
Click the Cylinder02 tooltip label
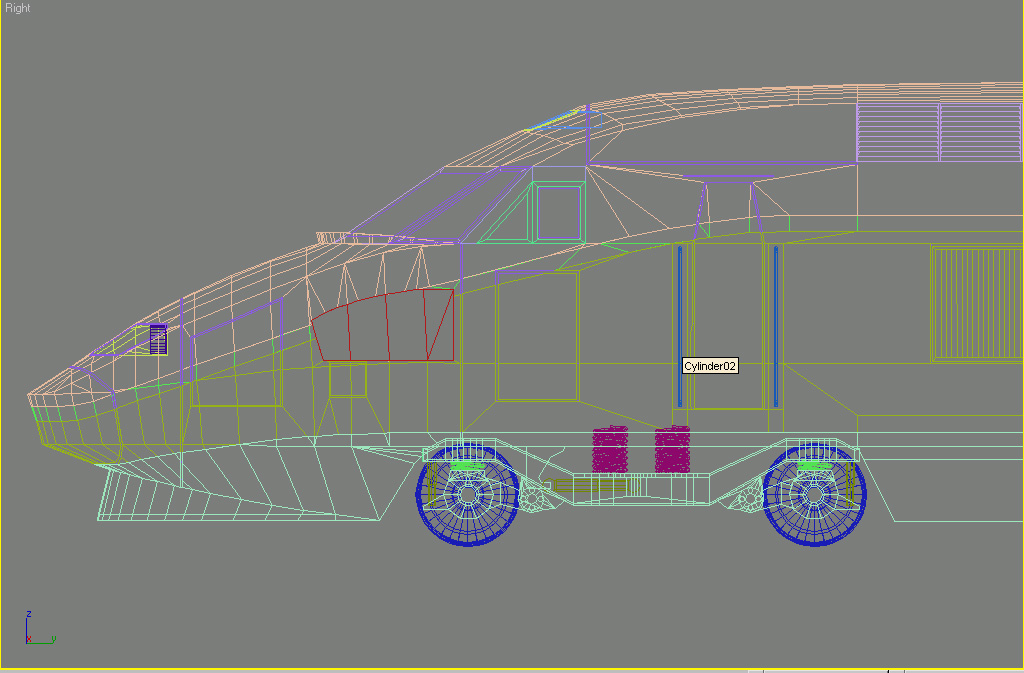pos(710,366)
